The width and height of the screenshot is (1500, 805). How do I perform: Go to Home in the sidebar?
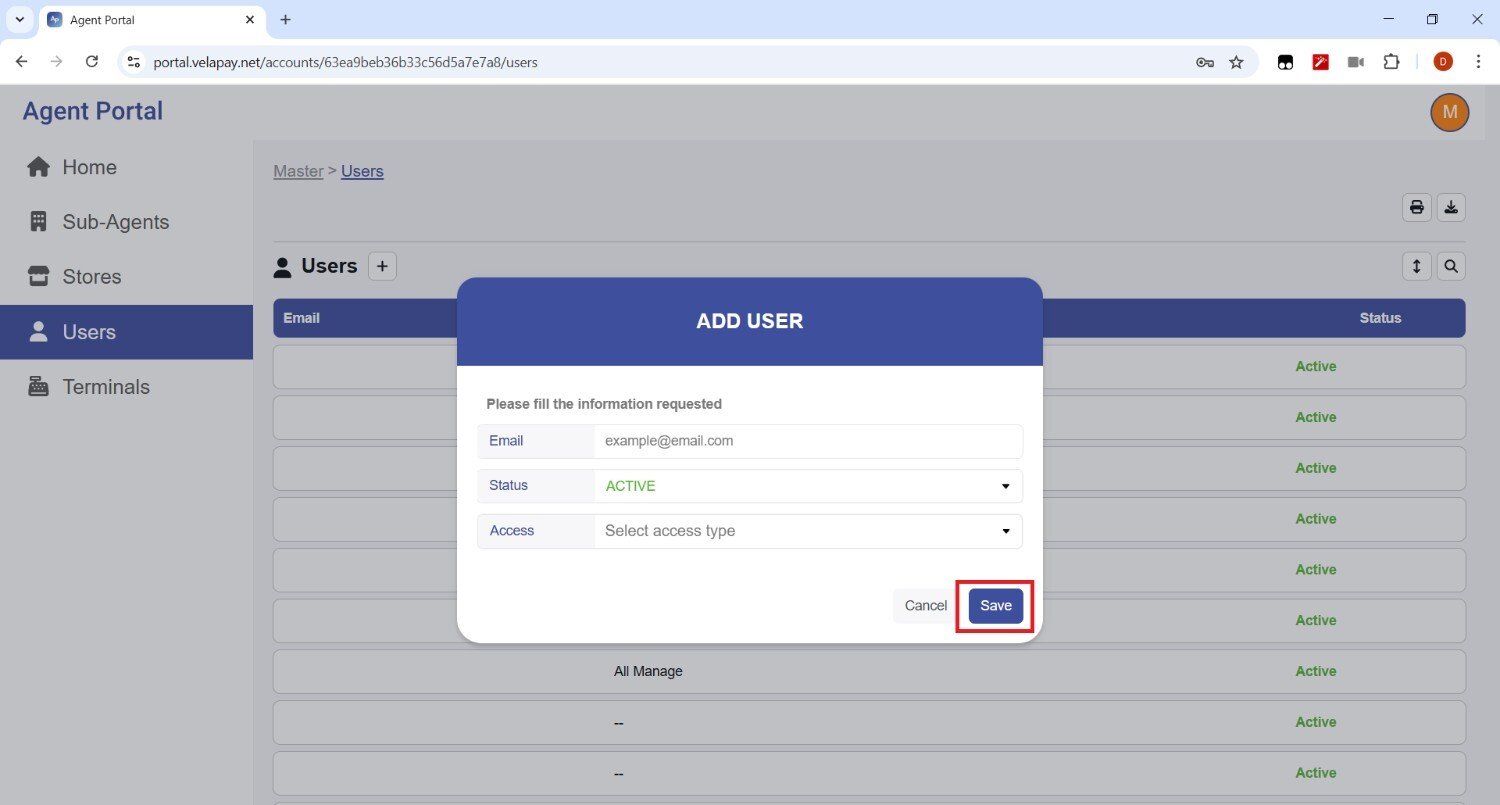pos(89,167)
